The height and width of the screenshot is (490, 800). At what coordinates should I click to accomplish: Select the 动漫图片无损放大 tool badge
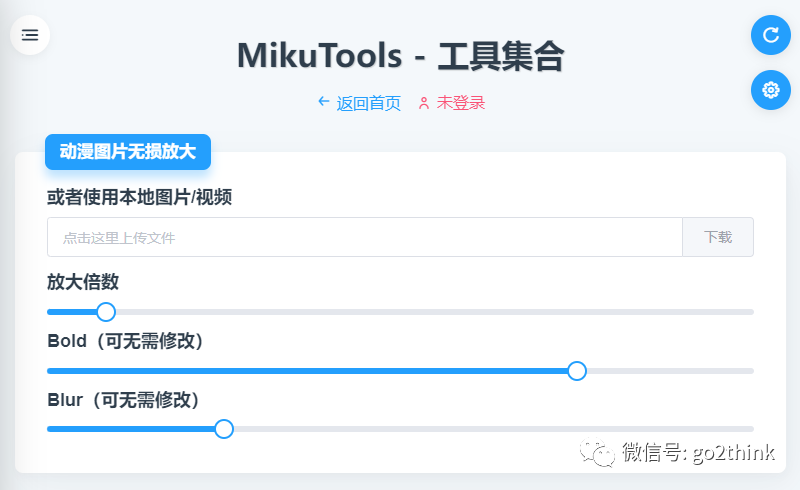[128, 152]
